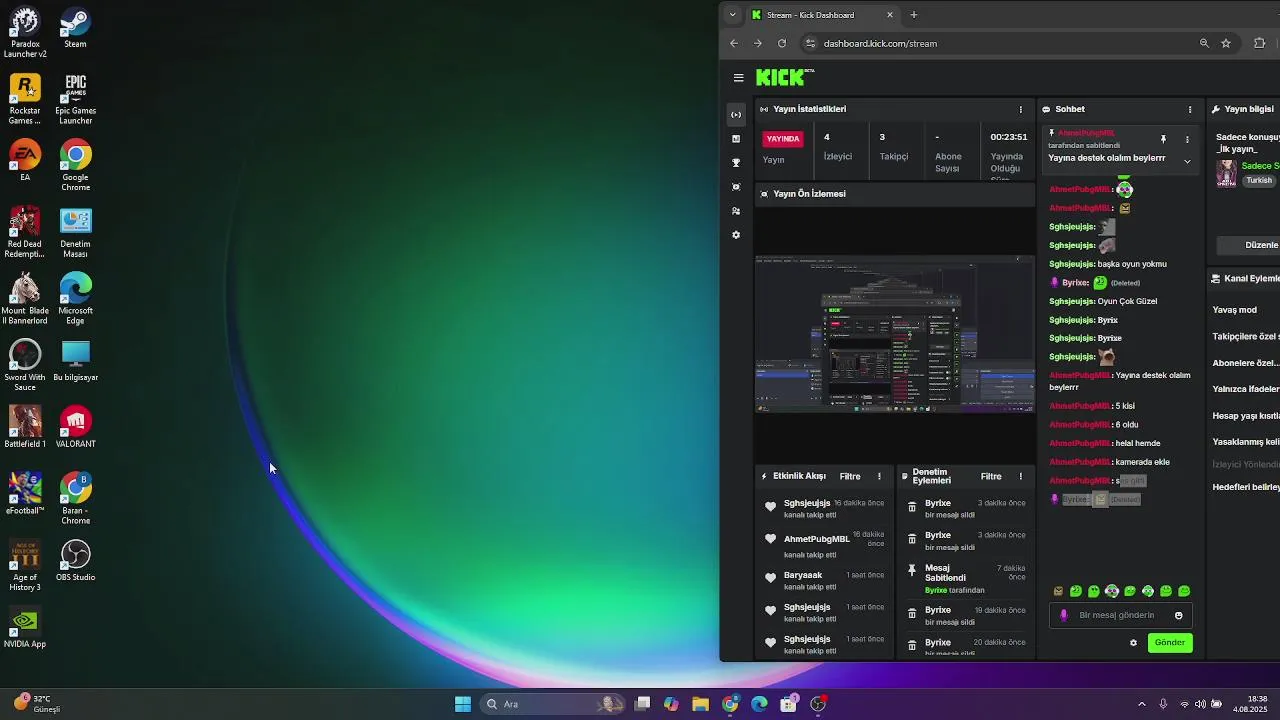Open emoji picker in message field

(1179, 616)
